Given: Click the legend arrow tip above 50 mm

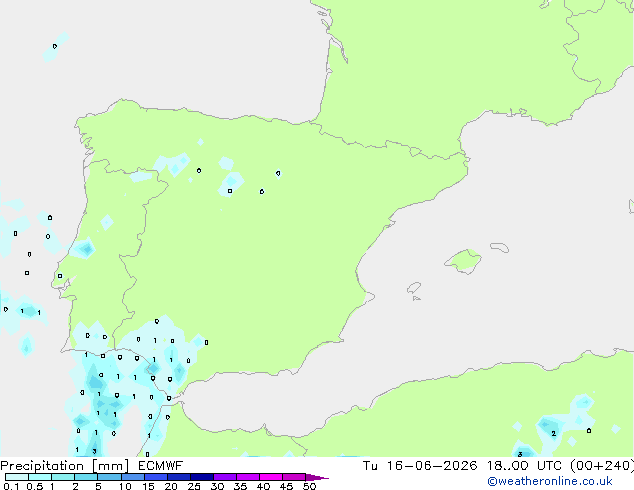Looking at the screenshot, I should (317, 477).
